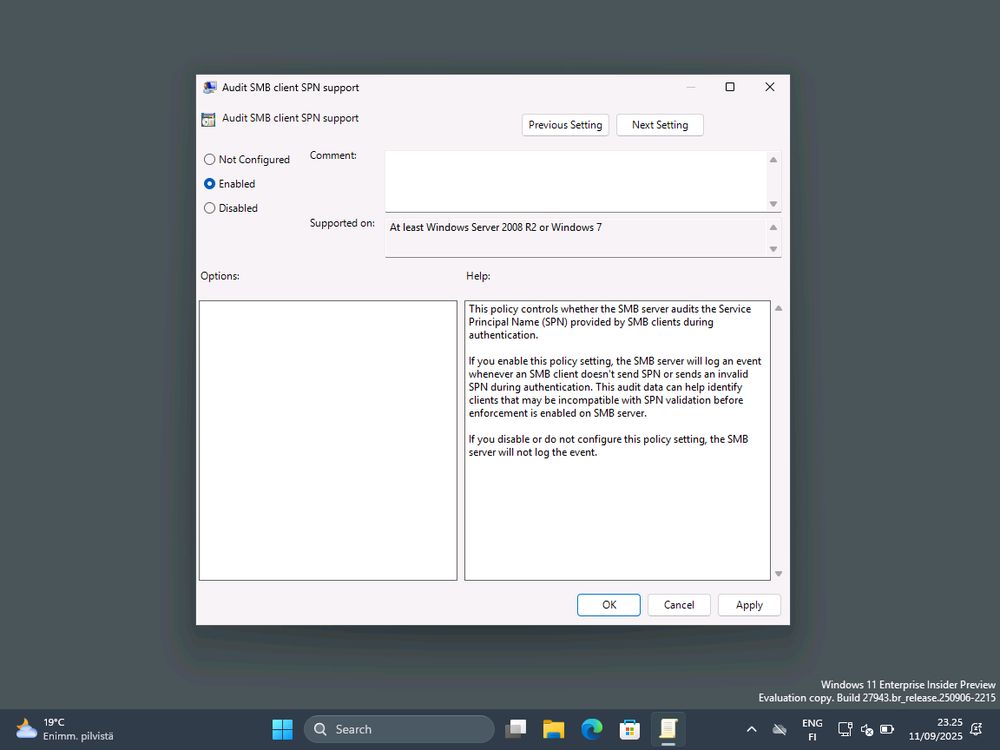Open Task View from taskbar
The height and width of the screenshot is (750, 1000).
pyautogui.click(x=515, y=729)
